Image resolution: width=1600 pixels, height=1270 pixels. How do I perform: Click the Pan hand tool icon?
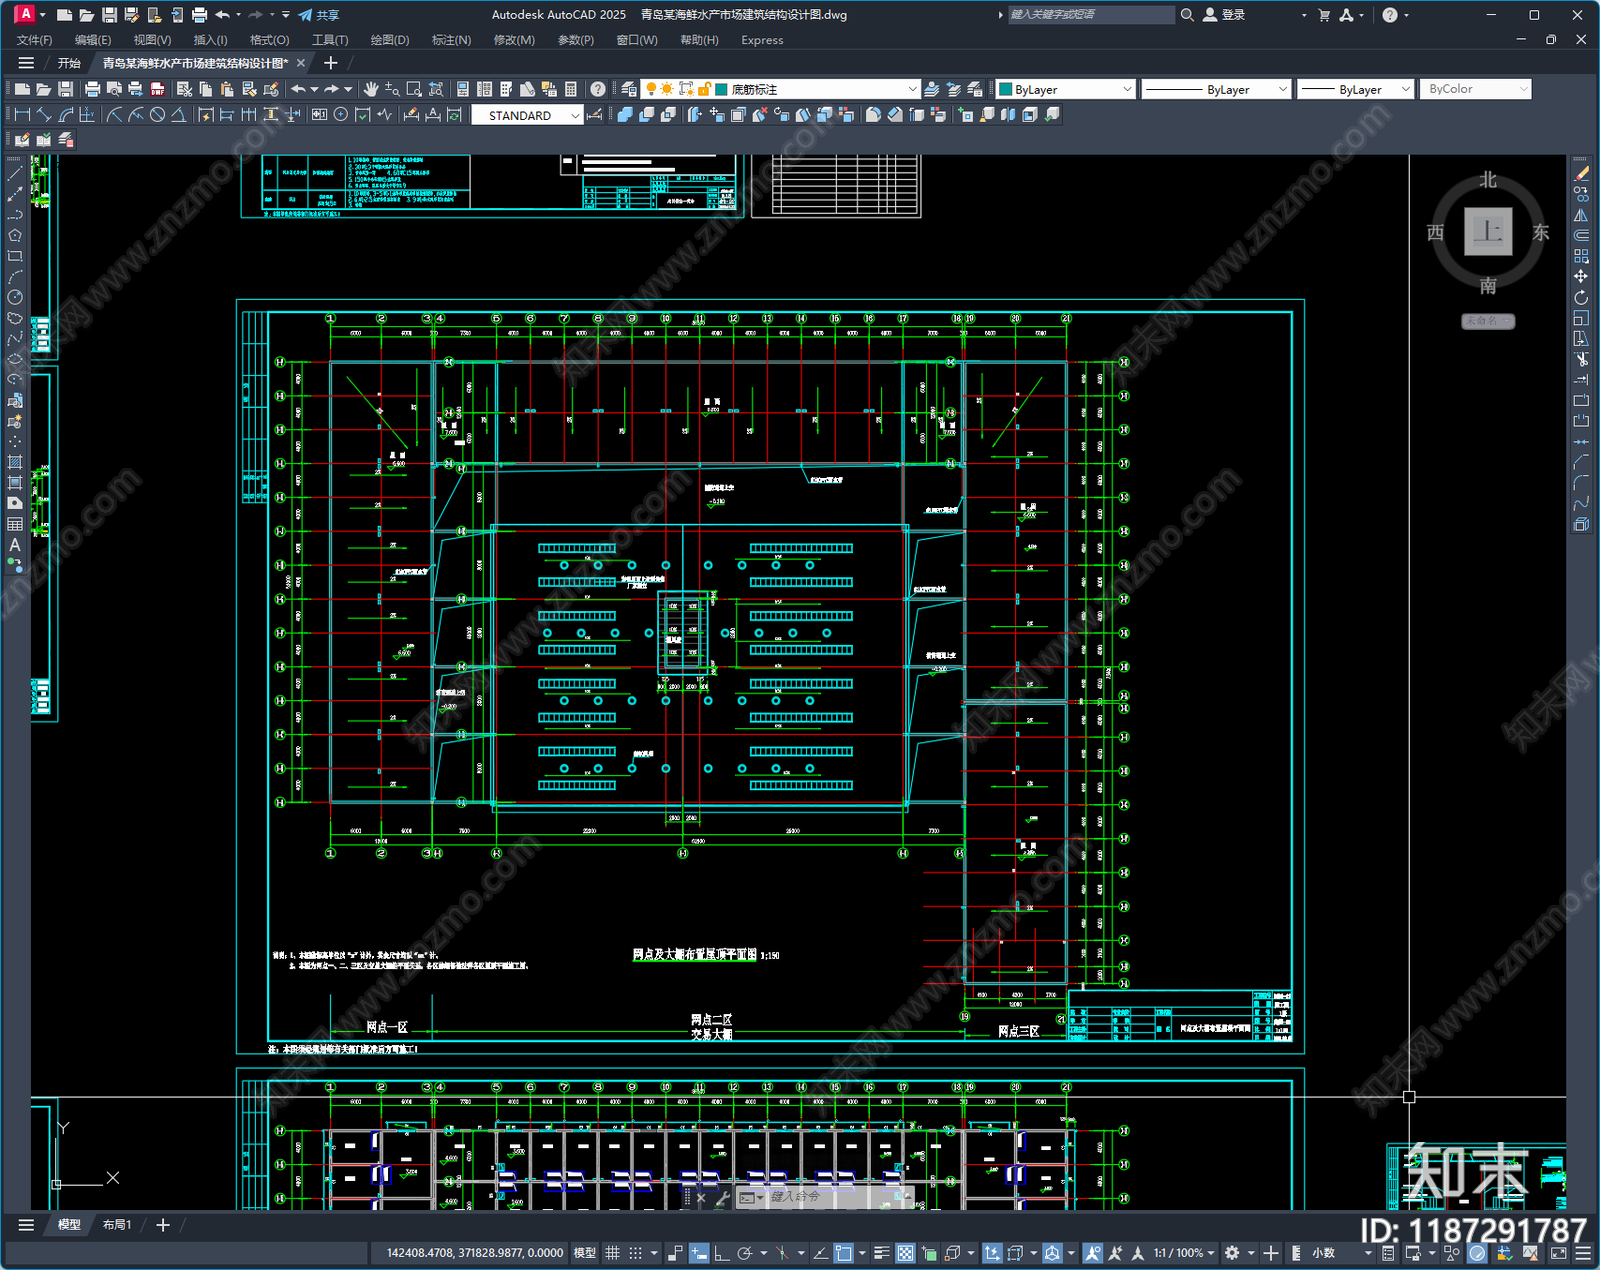click(x=371, y=89)
